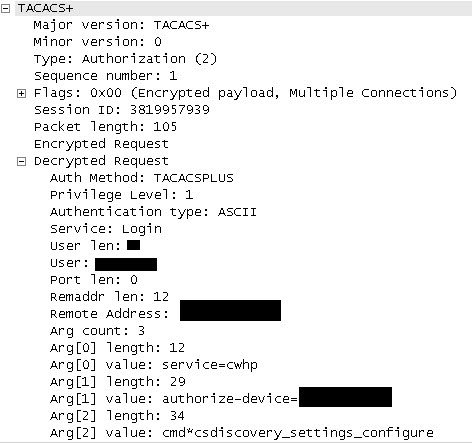Collapse the Decrypted Request section
The width and height of the screenshot is (472, 444).
coord(21,162)
